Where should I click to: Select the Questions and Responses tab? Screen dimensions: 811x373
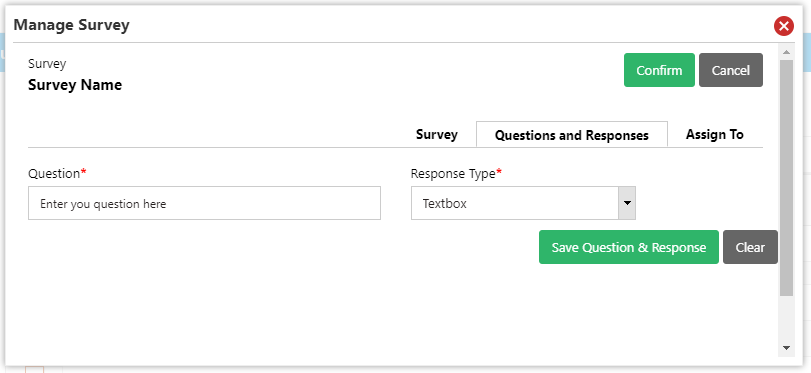coord(572,135)
